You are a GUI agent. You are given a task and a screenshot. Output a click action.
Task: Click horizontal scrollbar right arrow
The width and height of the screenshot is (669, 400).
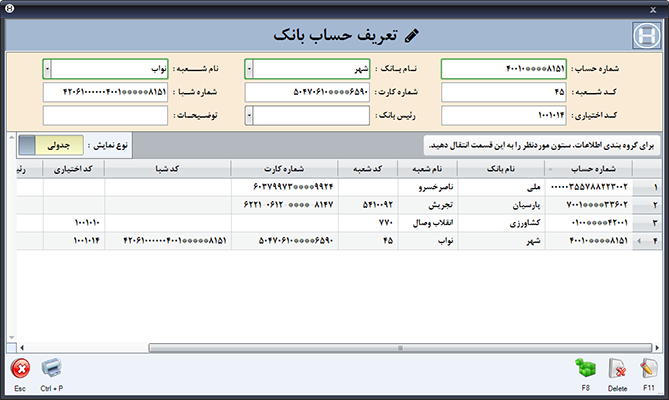point(657,348)
